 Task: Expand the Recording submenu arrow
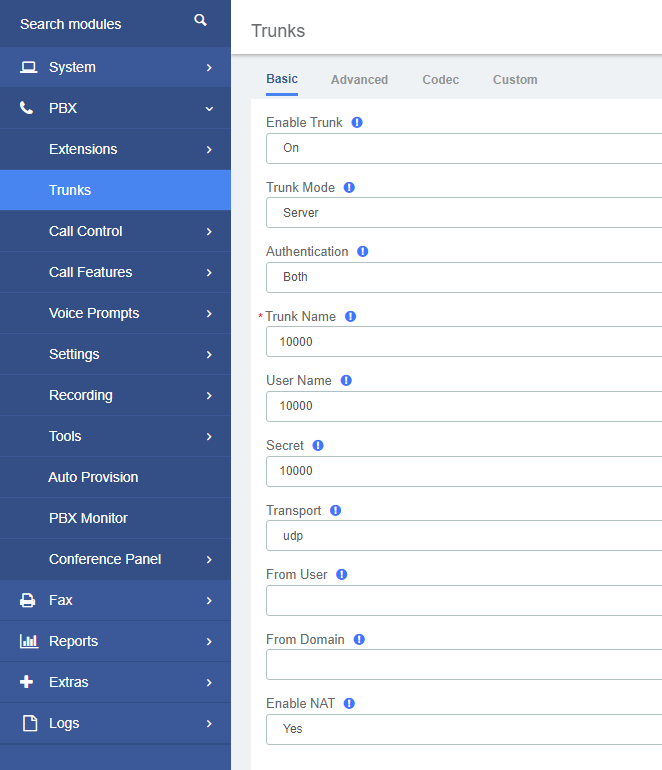click(x=209, y=395)
